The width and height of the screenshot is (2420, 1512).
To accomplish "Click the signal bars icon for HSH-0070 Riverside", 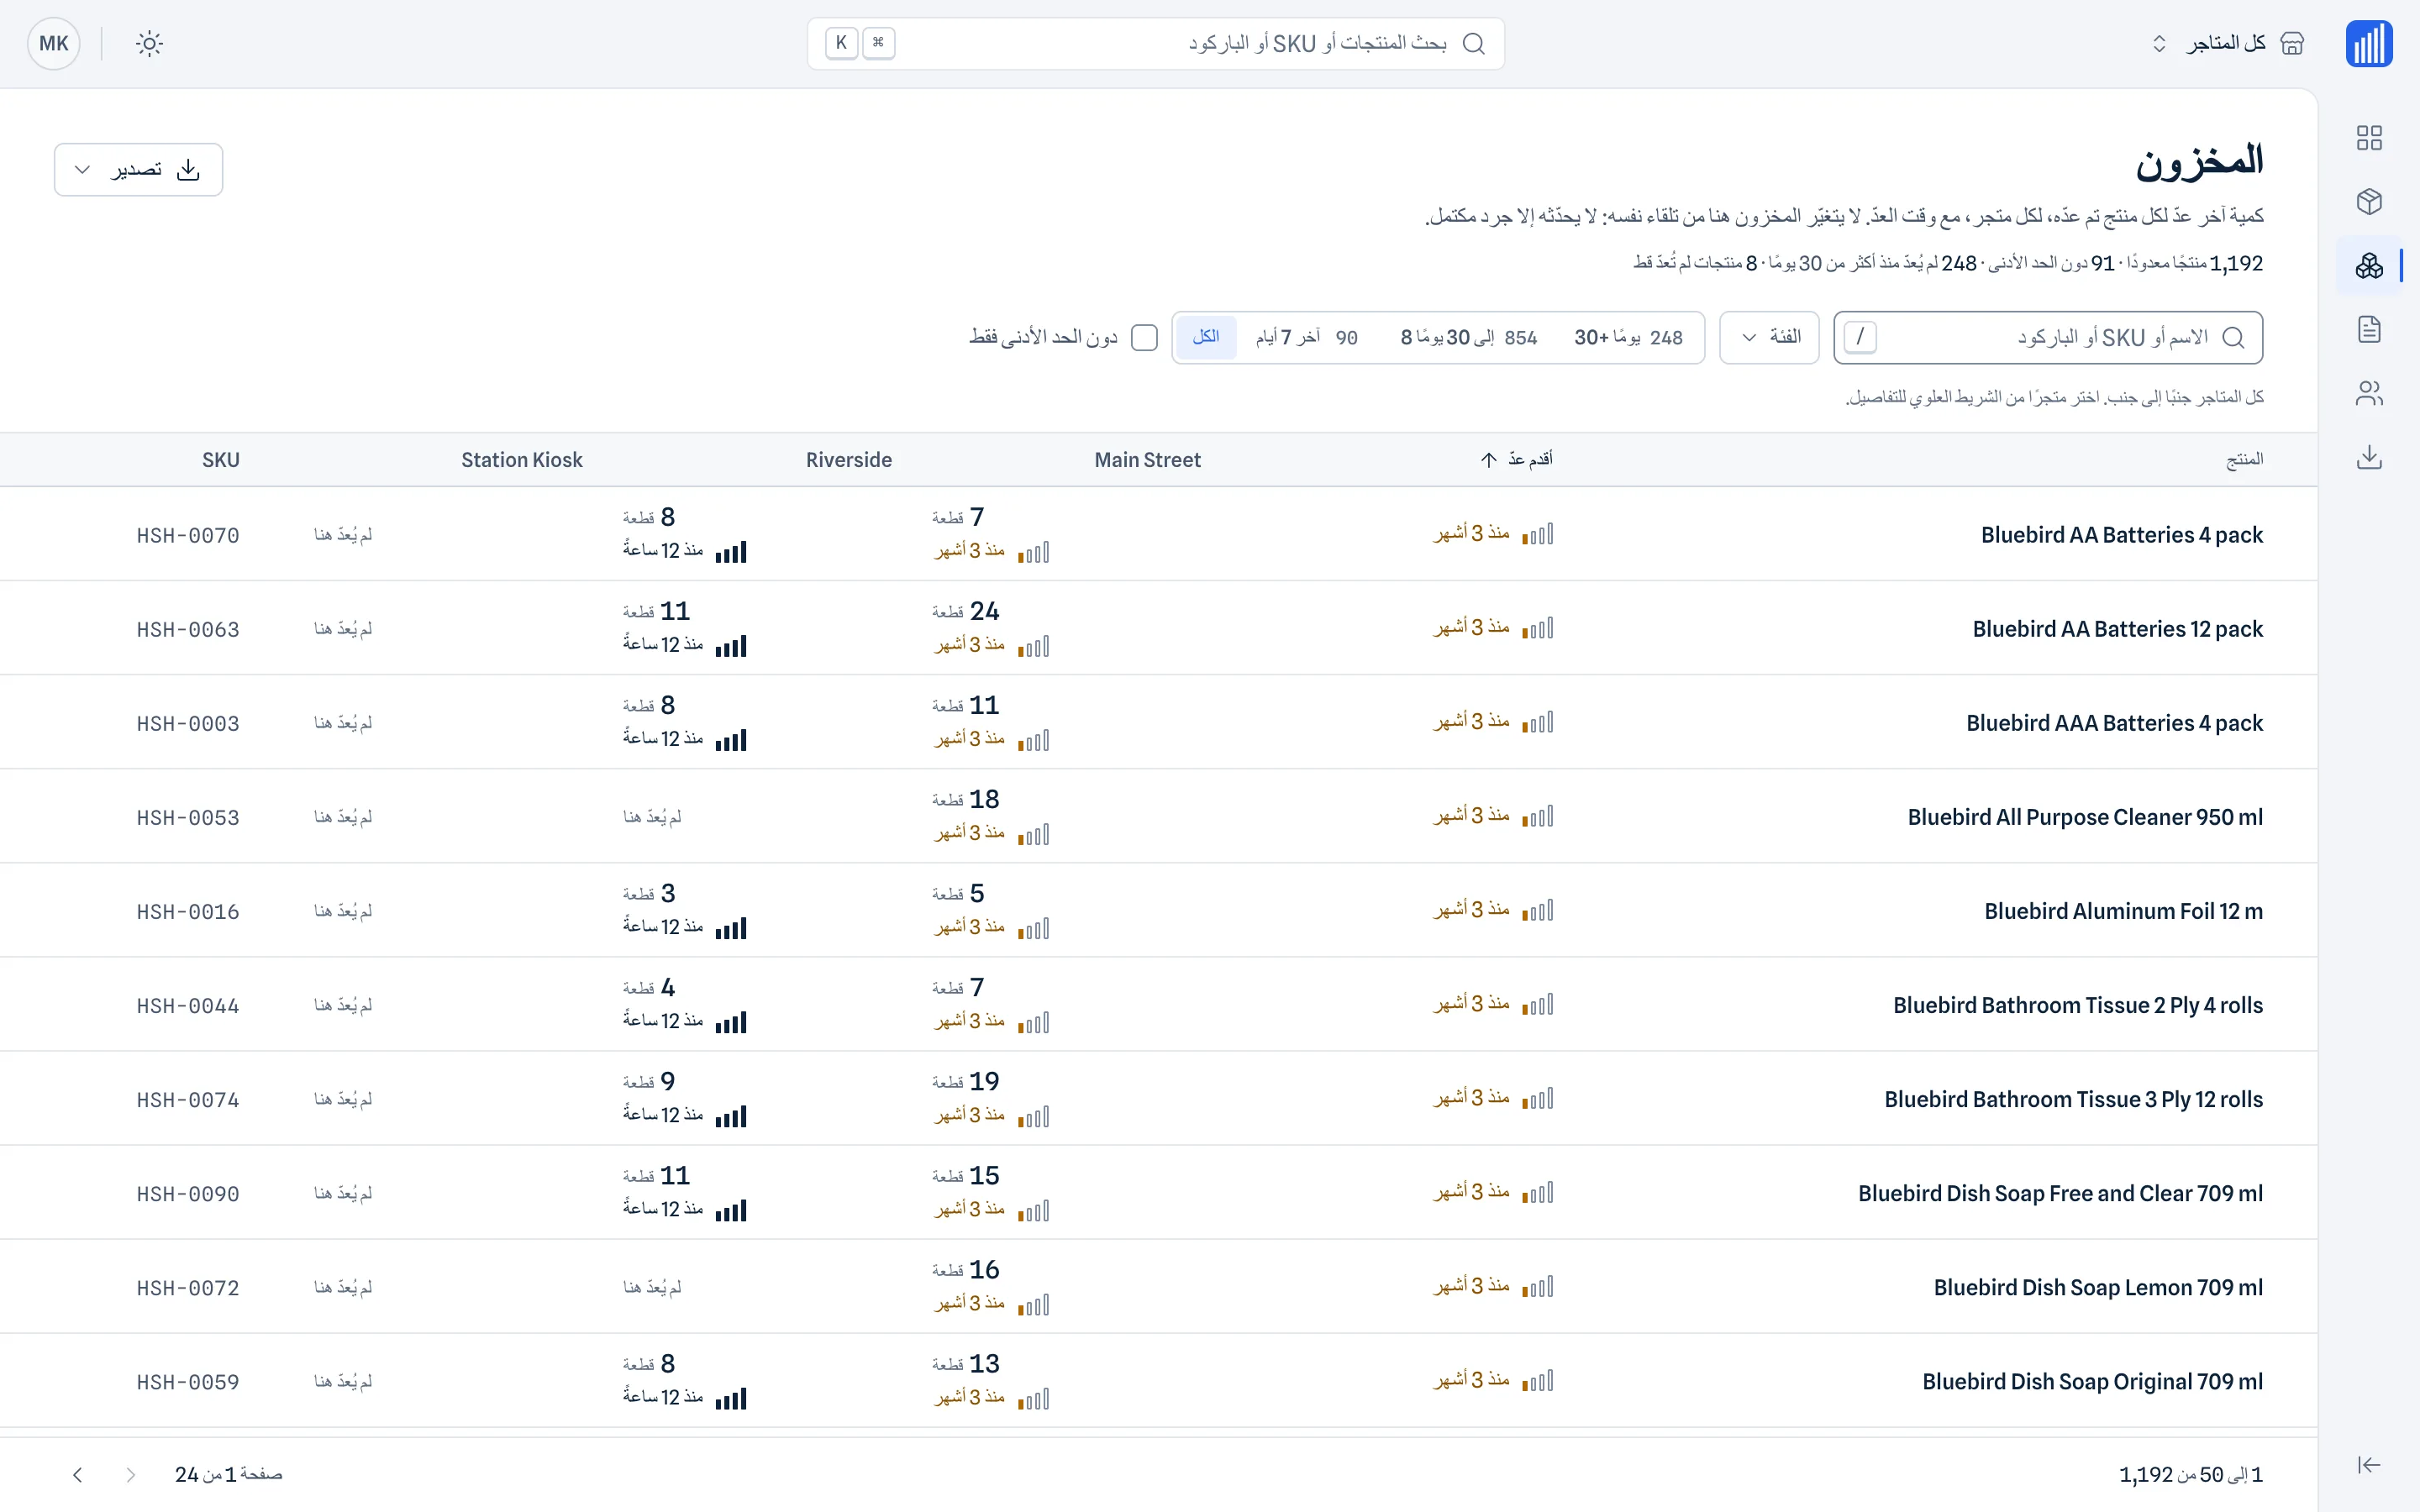I will [x=731, y=552].
